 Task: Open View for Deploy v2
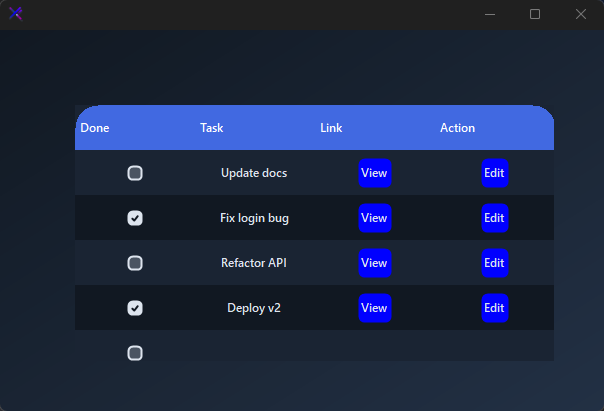(375, 308)
